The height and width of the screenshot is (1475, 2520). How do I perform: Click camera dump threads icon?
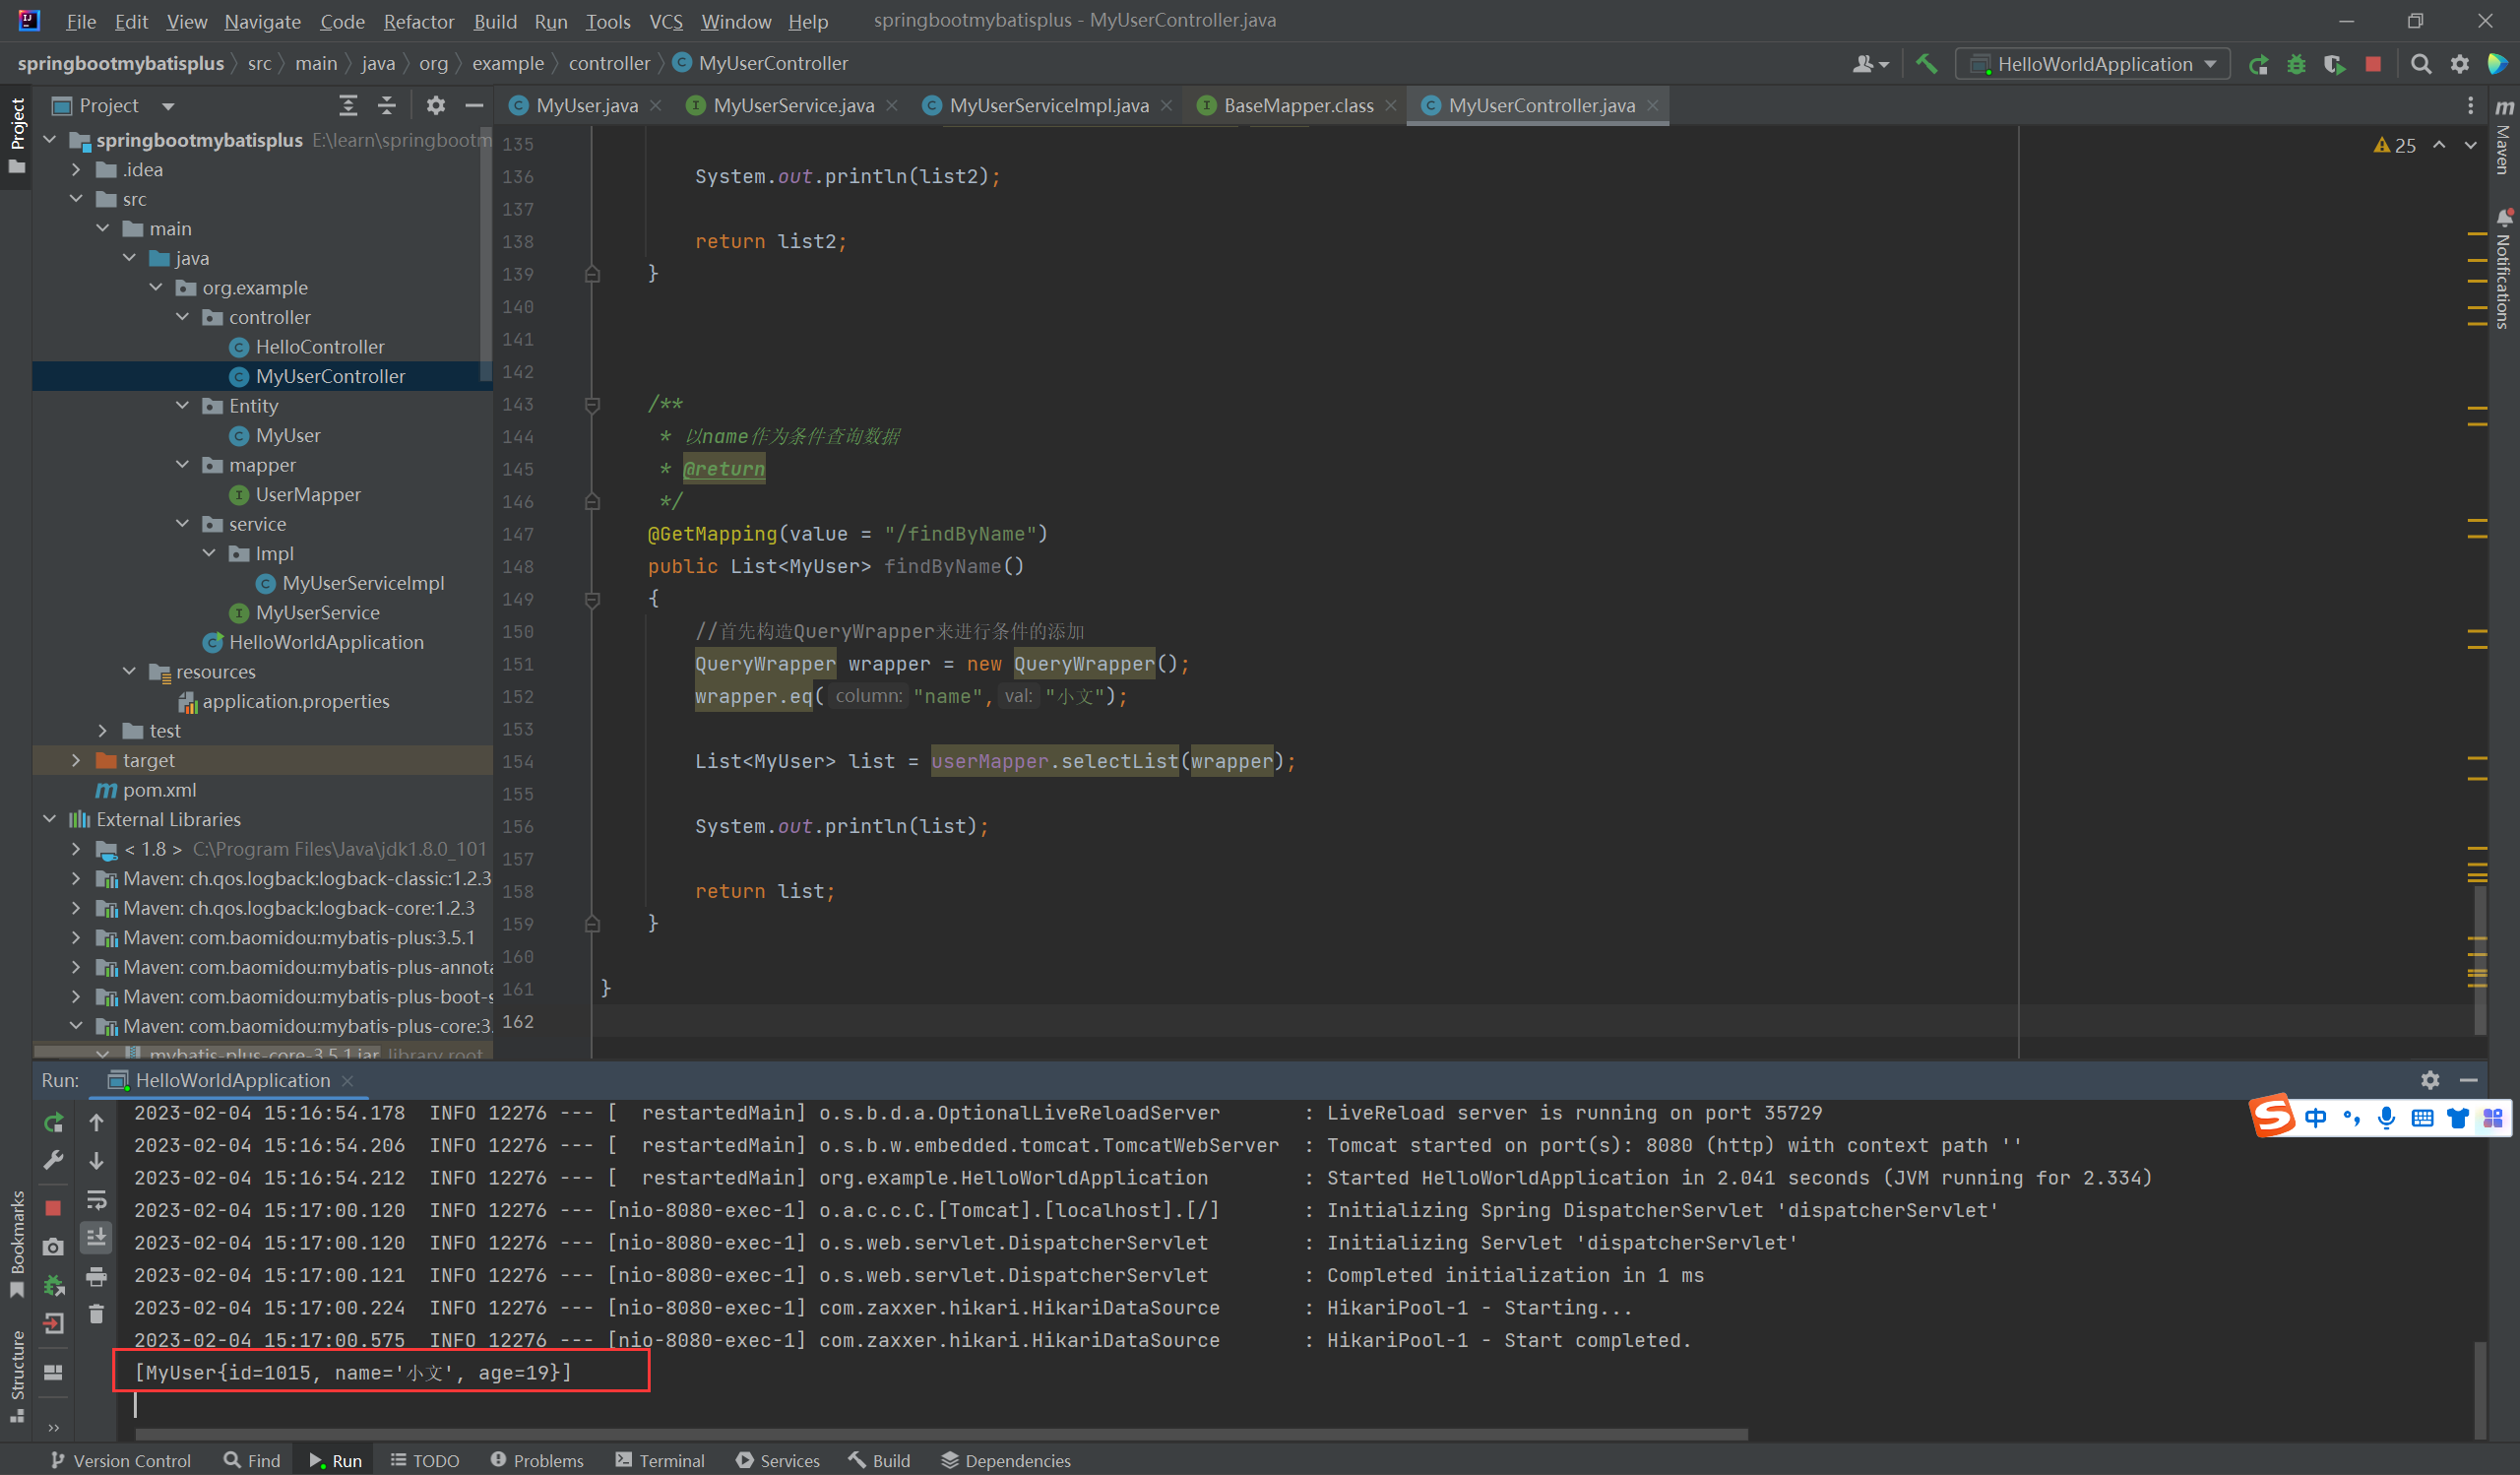pos(54,1246)
